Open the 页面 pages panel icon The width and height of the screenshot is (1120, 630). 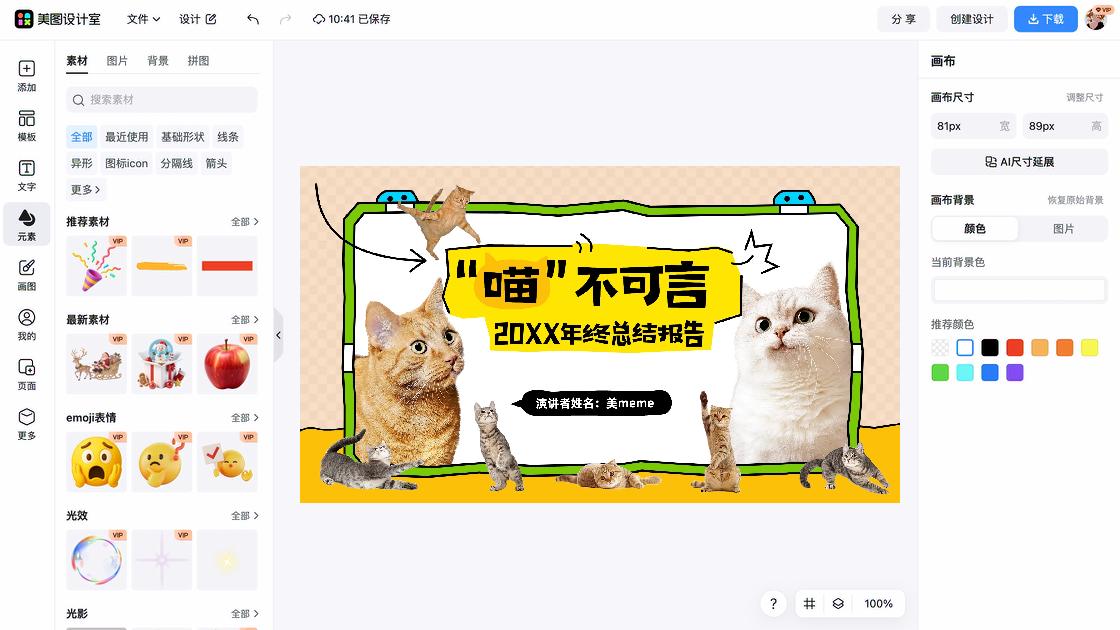click(x=26, y=374)
